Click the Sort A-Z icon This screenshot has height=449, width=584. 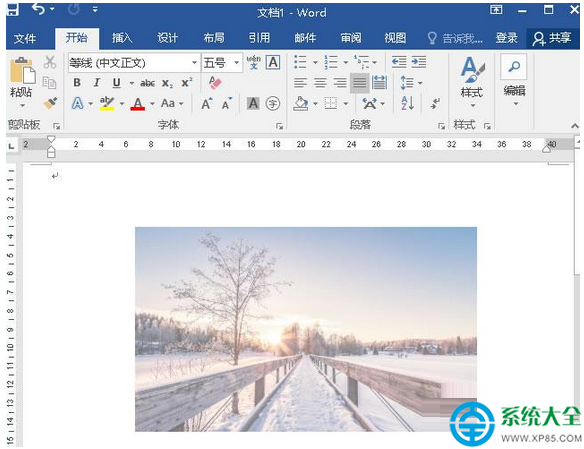pyautogui.click(x=407, y=103)
